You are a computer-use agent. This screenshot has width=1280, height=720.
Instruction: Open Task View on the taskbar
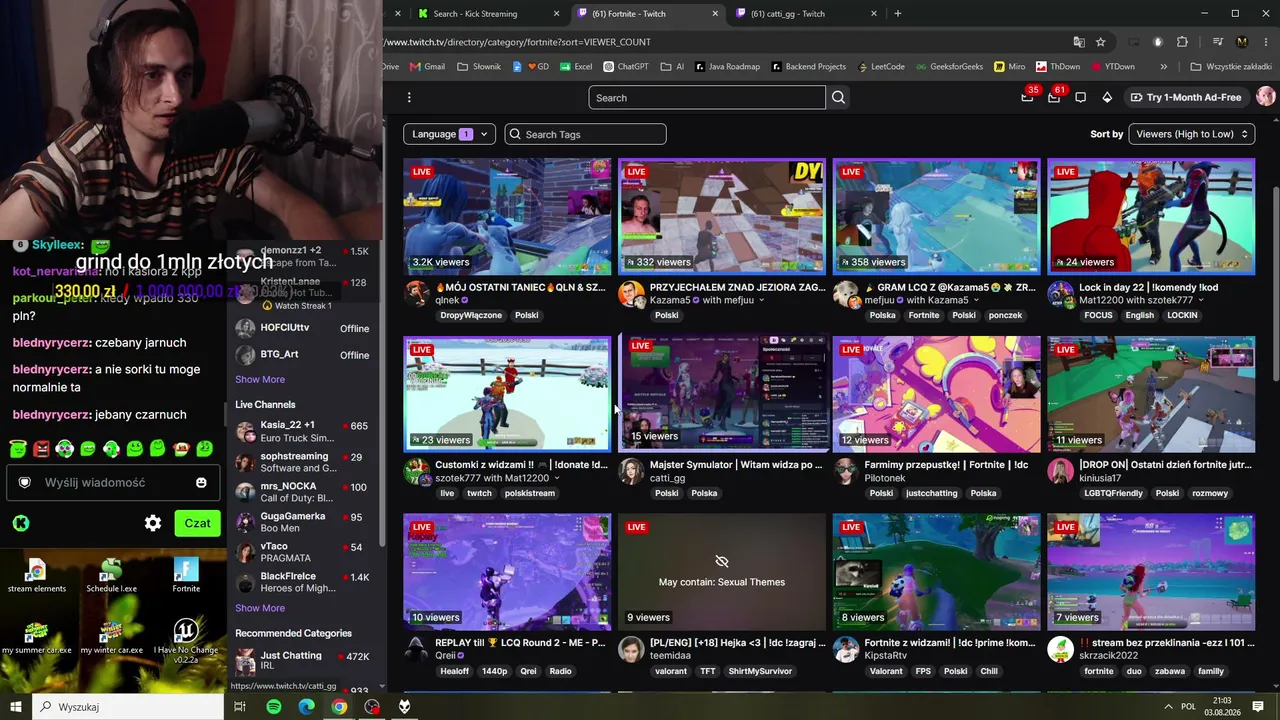click(x=240, y=707)
